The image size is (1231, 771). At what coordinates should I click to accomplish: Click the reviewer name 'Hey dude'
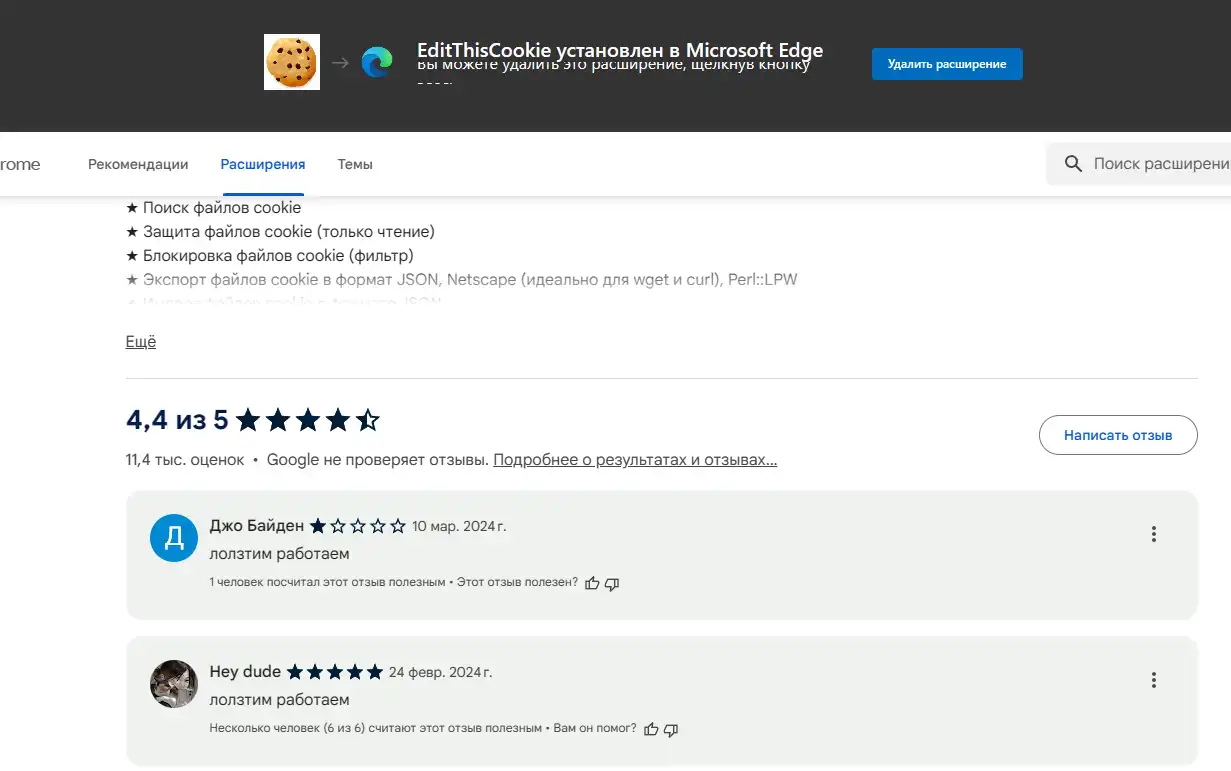(245, 672)
